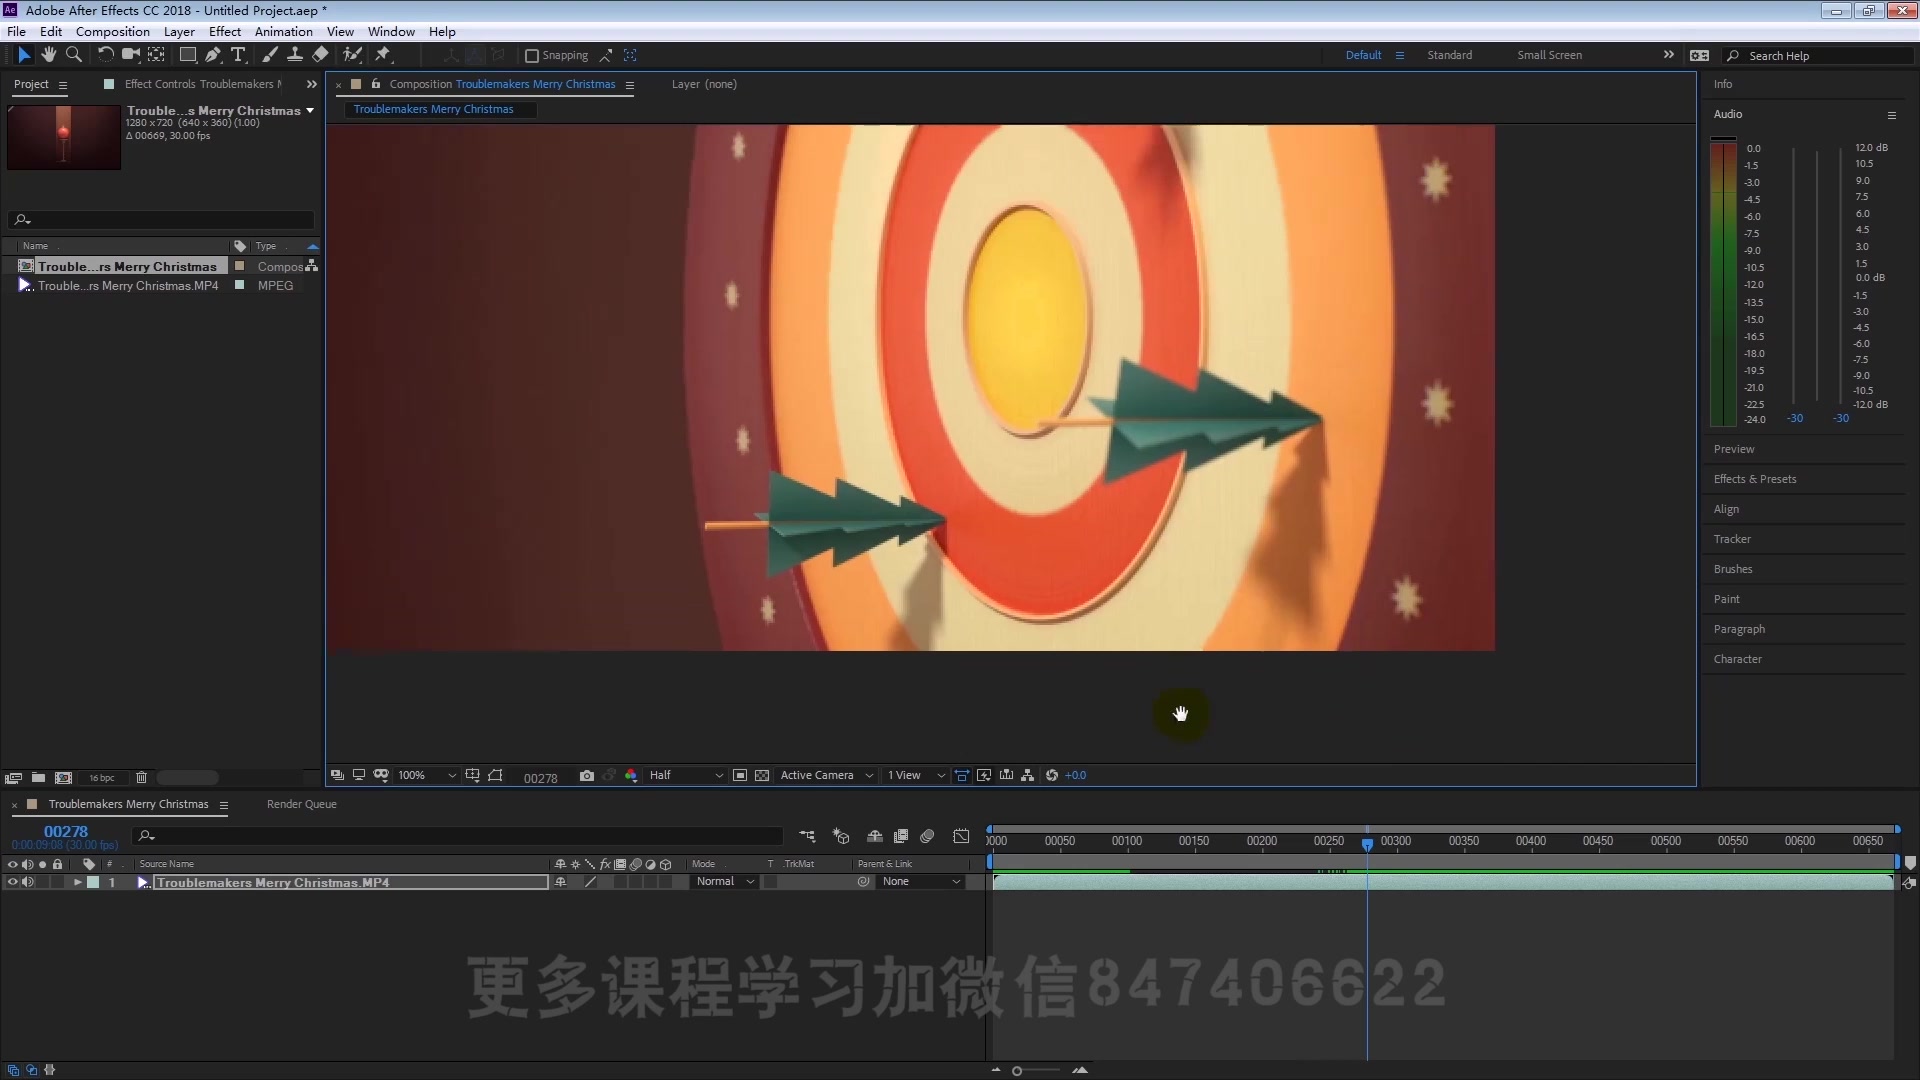
Task: Open the Composition menu
Action: (x=111, y=31)
